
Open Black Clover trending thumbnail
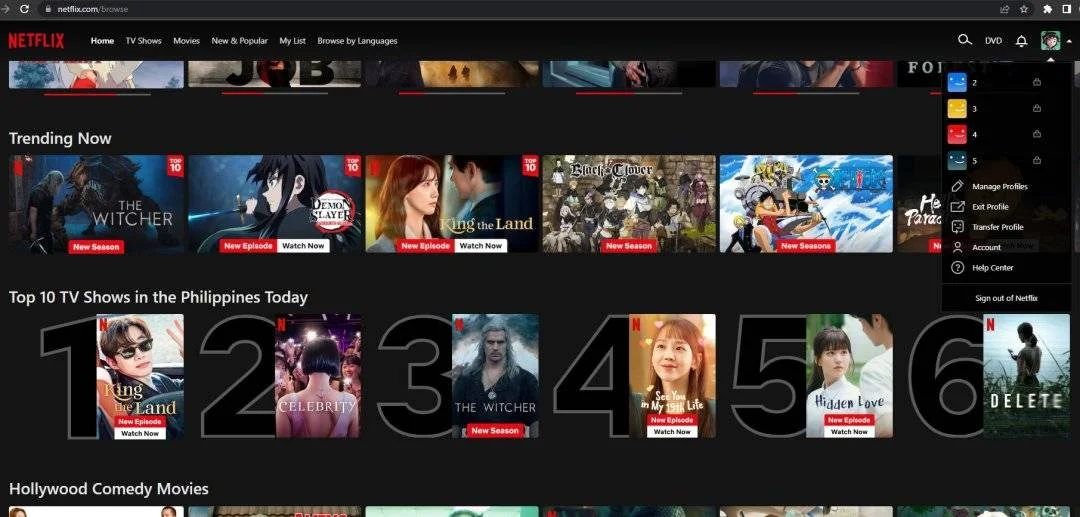coord(629,204)
